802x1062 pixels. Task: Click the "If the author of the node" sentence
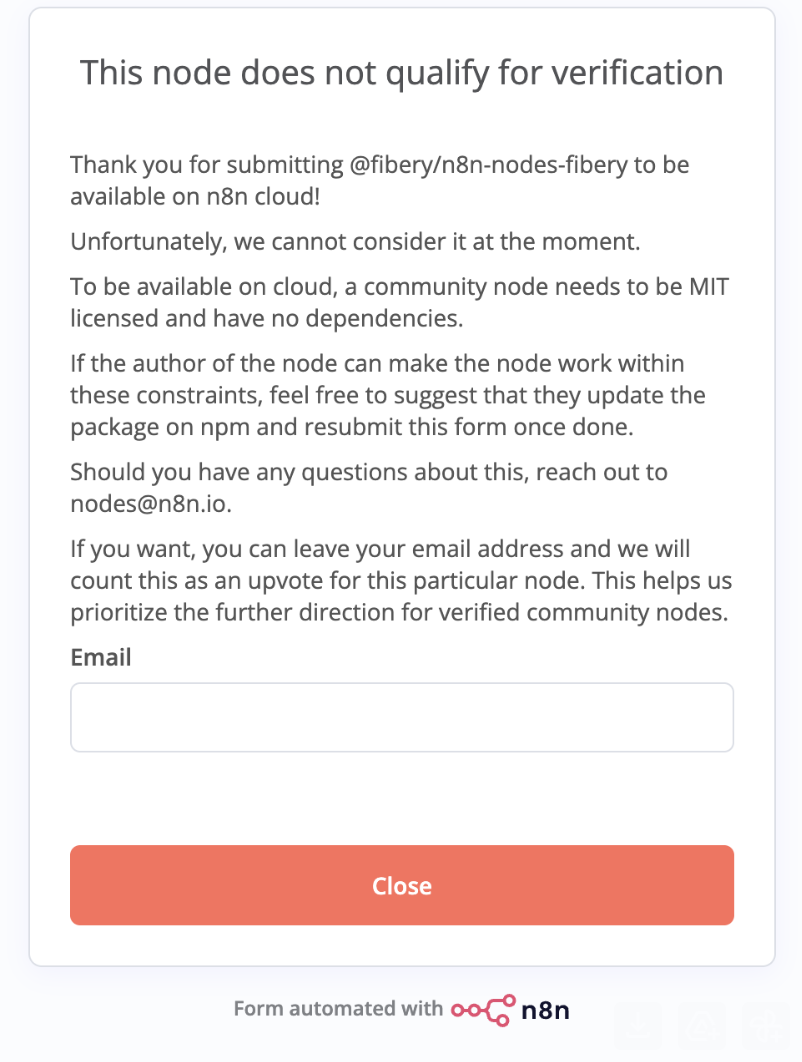pyautogui.click(x=377, y=364)
